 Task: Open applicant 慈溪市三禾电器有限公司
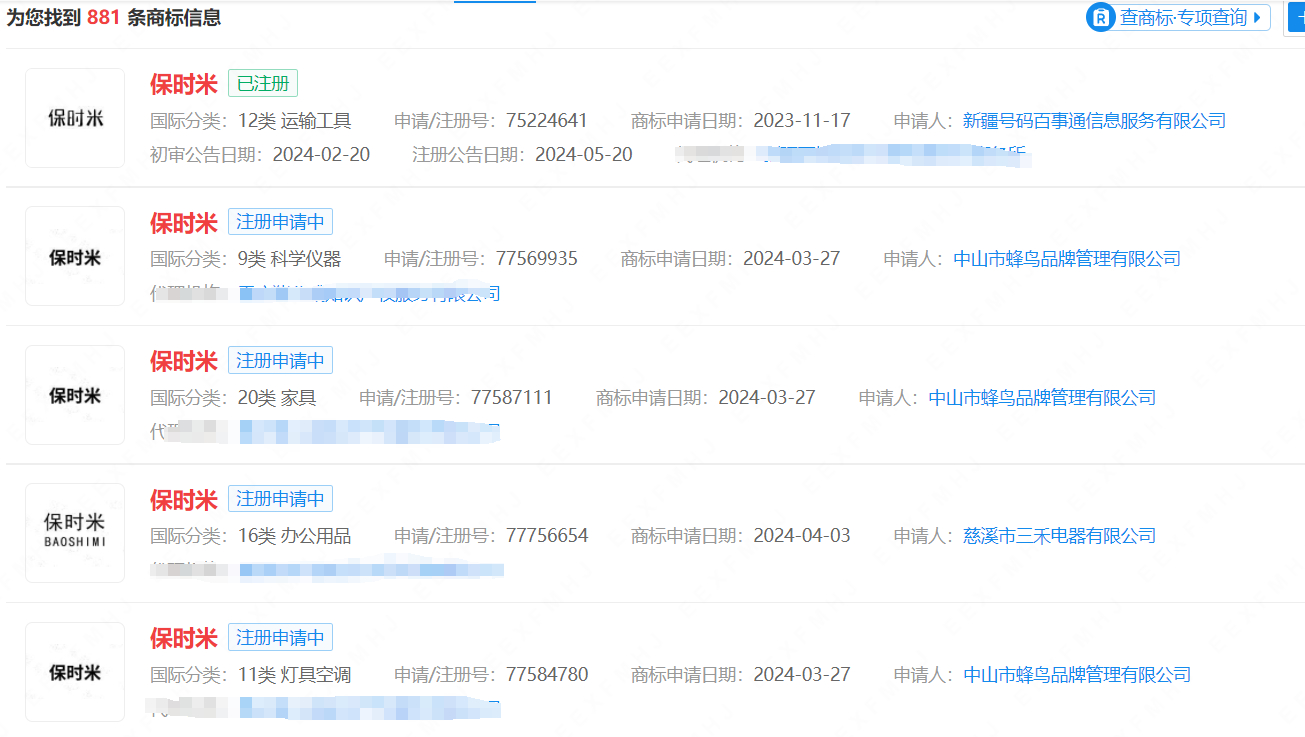point(1060,536)
